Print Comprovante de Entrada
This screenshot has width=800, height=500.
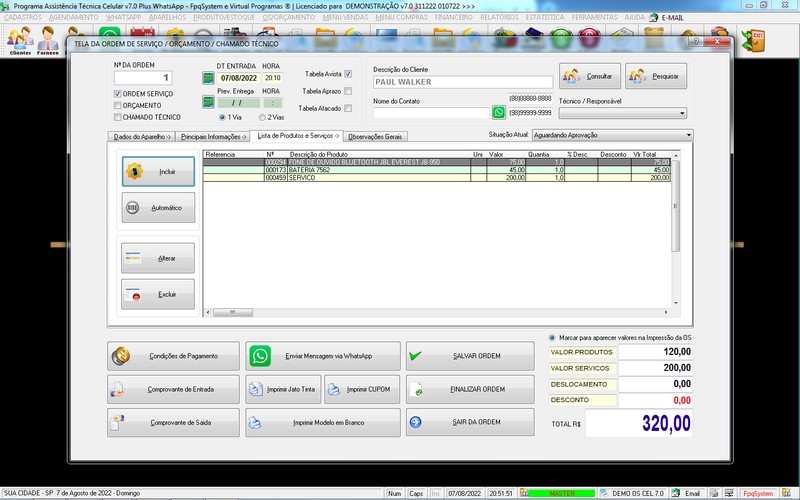(173, 389)
